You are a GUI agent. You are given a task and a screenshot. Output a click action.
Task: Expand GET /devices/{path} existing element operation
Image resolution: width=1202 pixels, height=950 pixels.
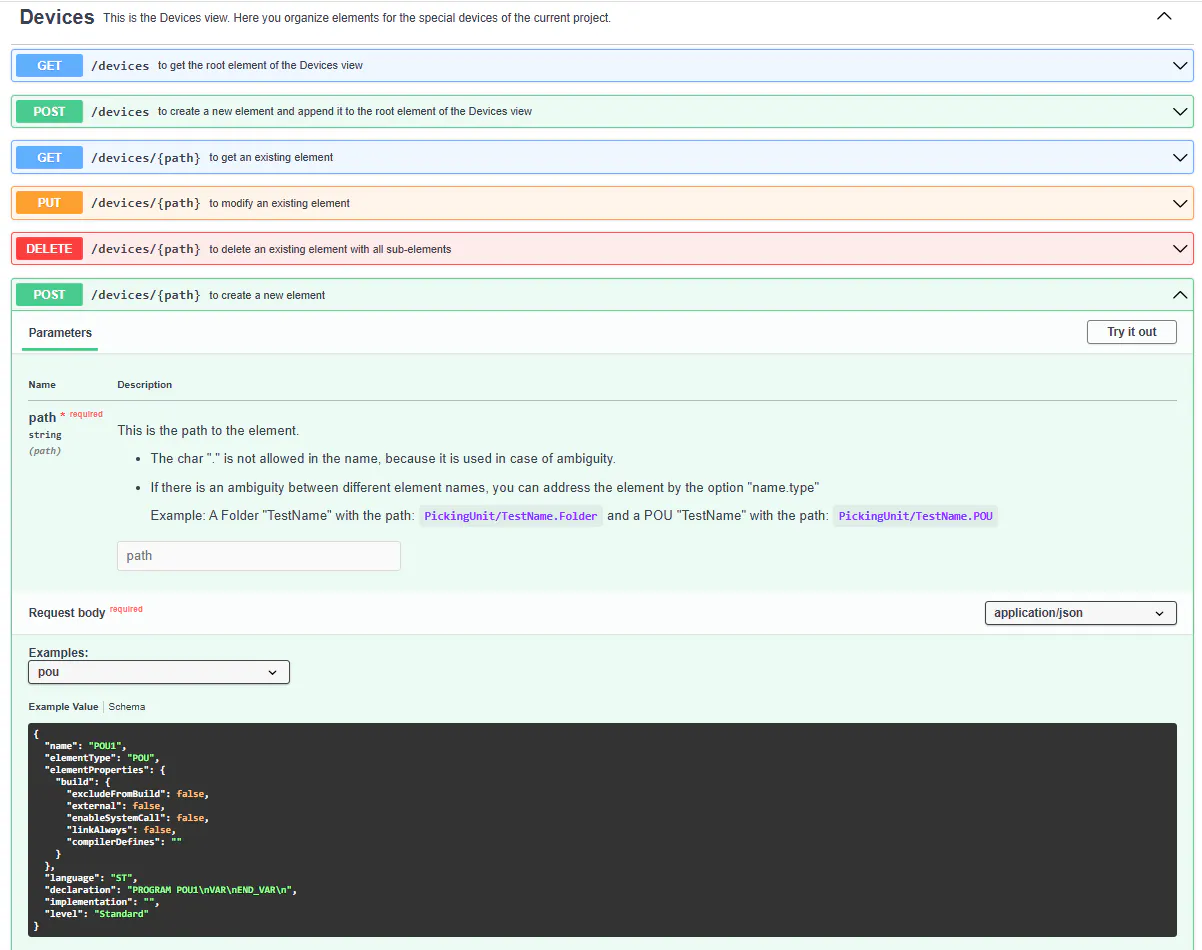pyautogui.click(x=1180, y=157)
